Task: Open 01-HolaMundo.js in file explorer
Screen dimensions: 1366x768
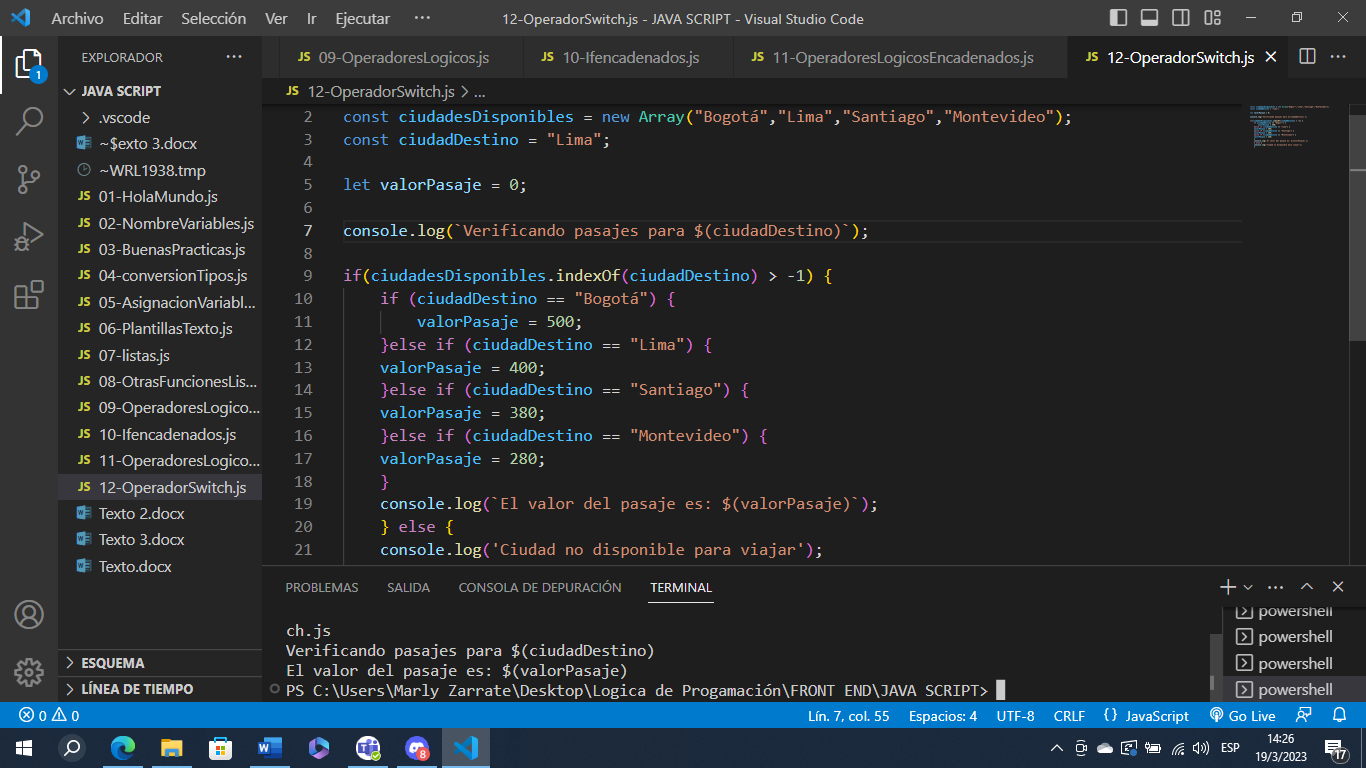Action: click(x=160, y=197)
